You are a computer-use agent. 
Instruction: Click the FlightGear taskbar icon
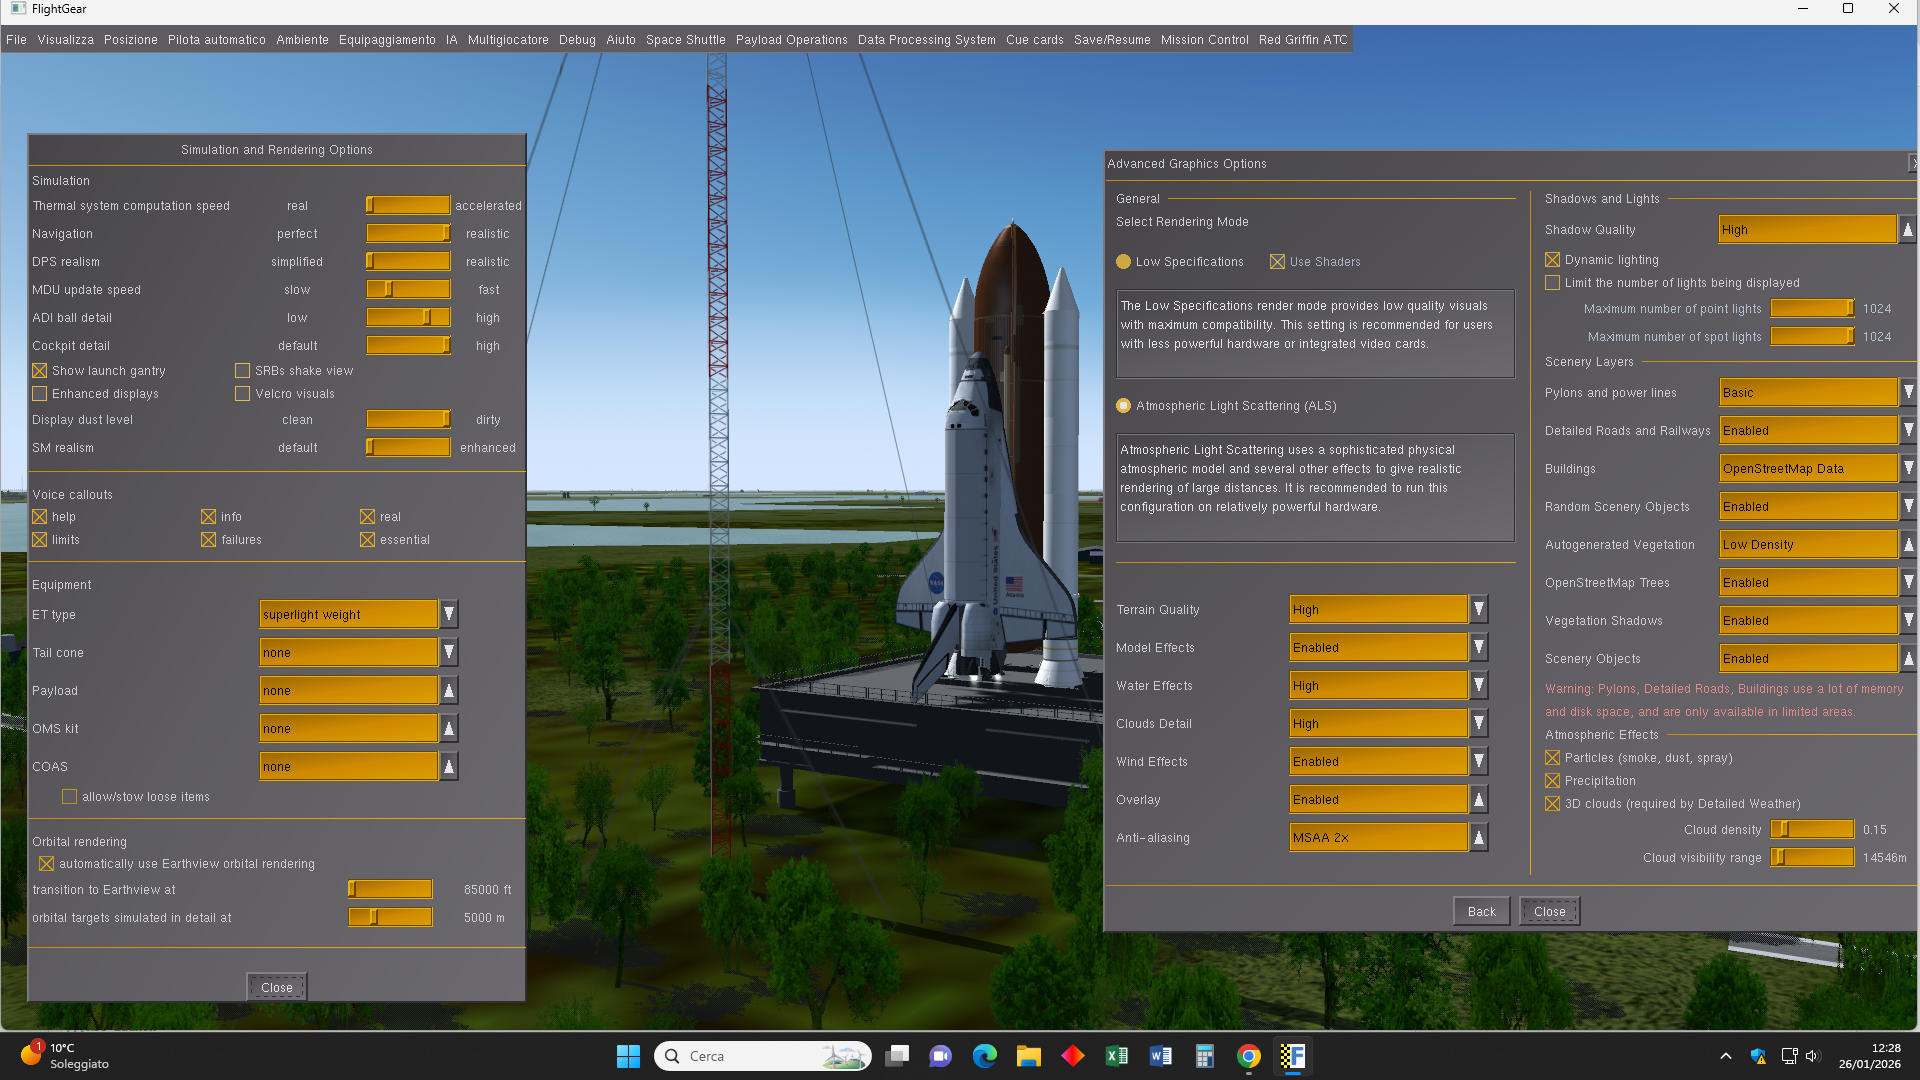1292,1056
